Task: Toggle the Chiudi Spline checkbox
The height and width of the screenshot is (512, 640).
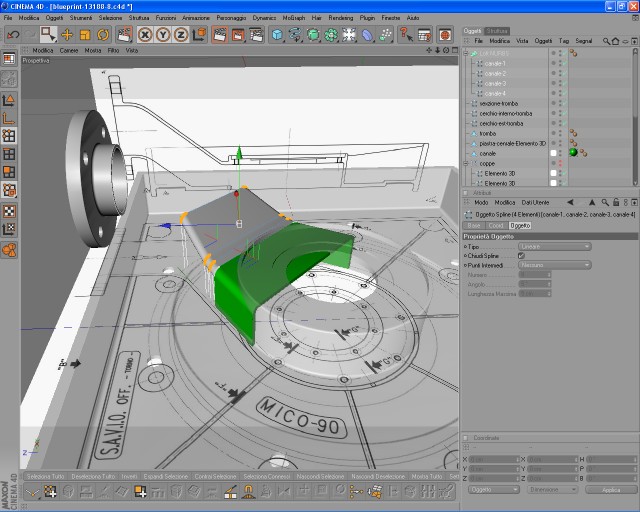Action: pyautogui.click(x=521, y=256)
